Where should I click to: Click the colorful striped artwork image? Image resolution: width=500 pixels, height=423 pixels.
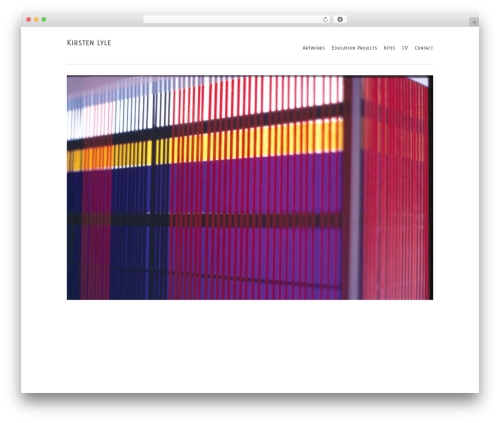click(x=250, y=188)
